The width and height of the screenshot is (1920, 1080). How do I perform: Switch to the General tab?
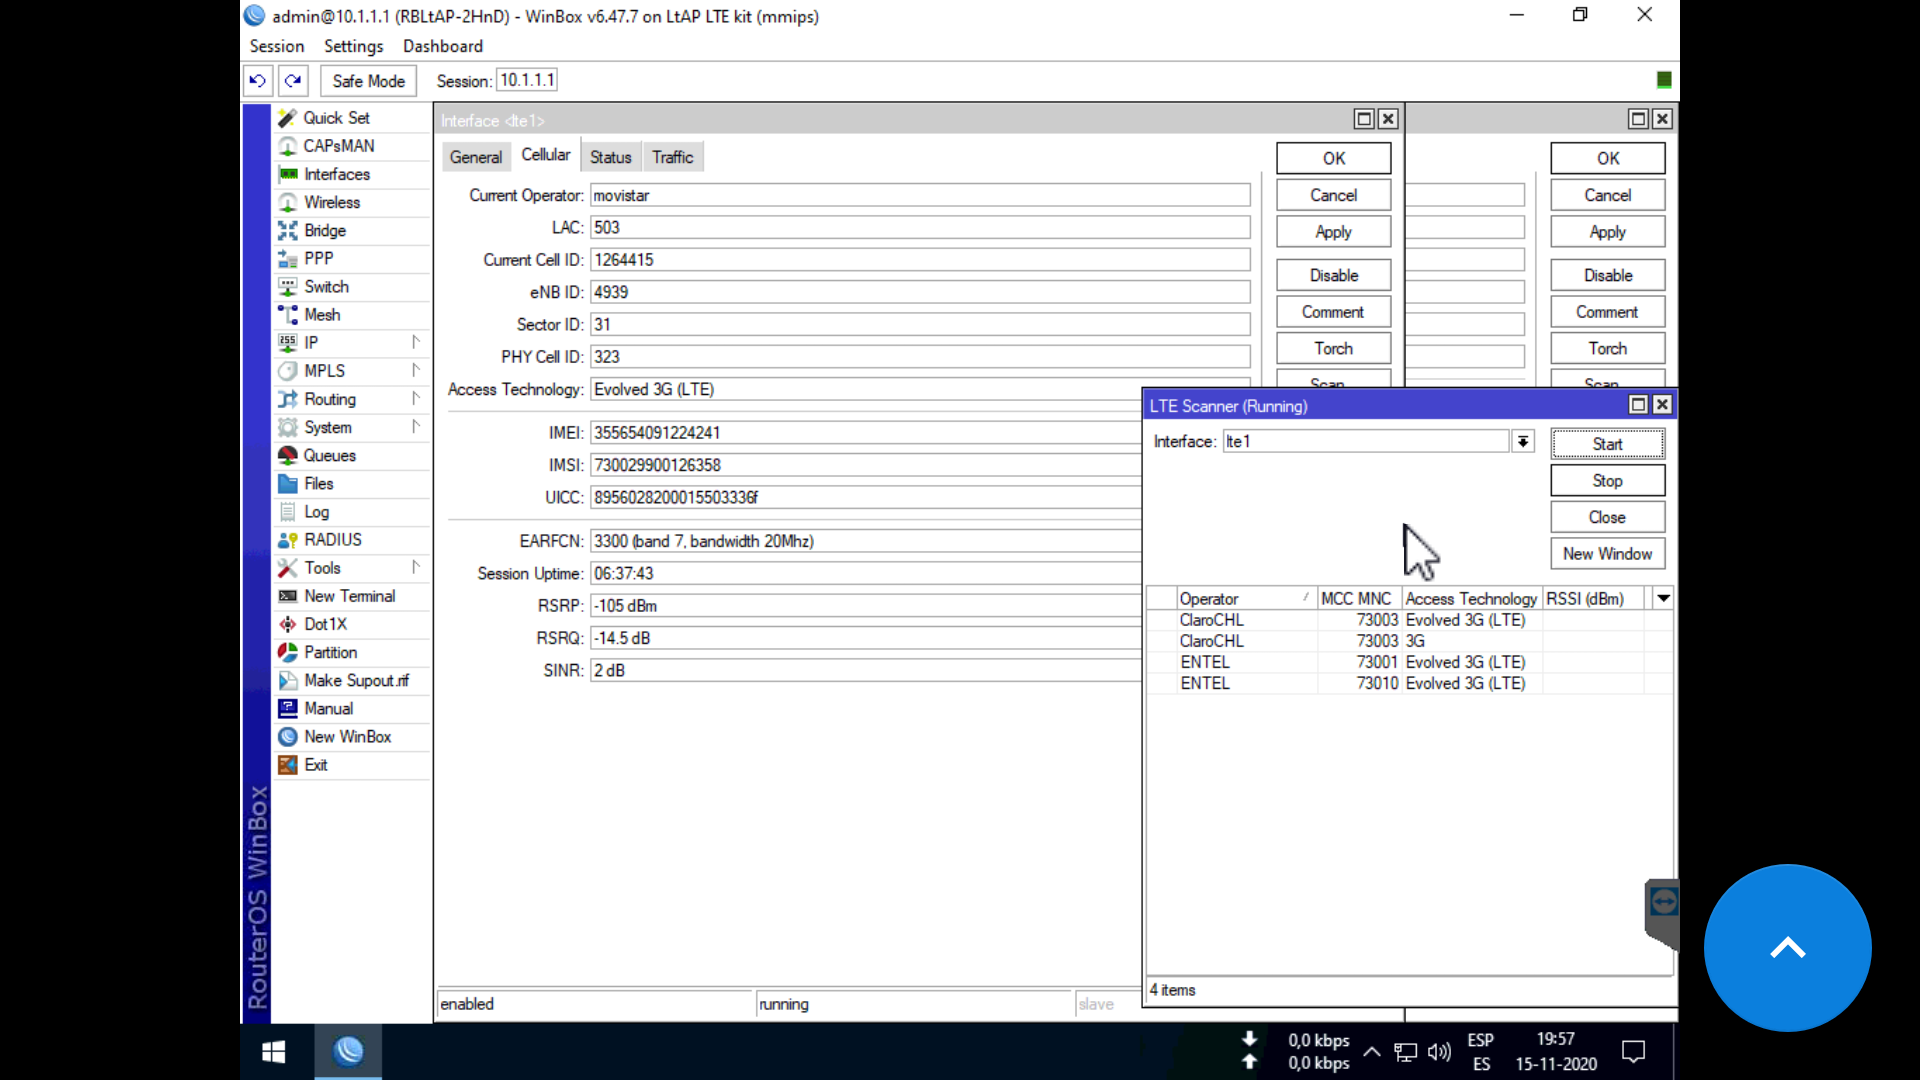pyautogui.click(x=476, y=157)
